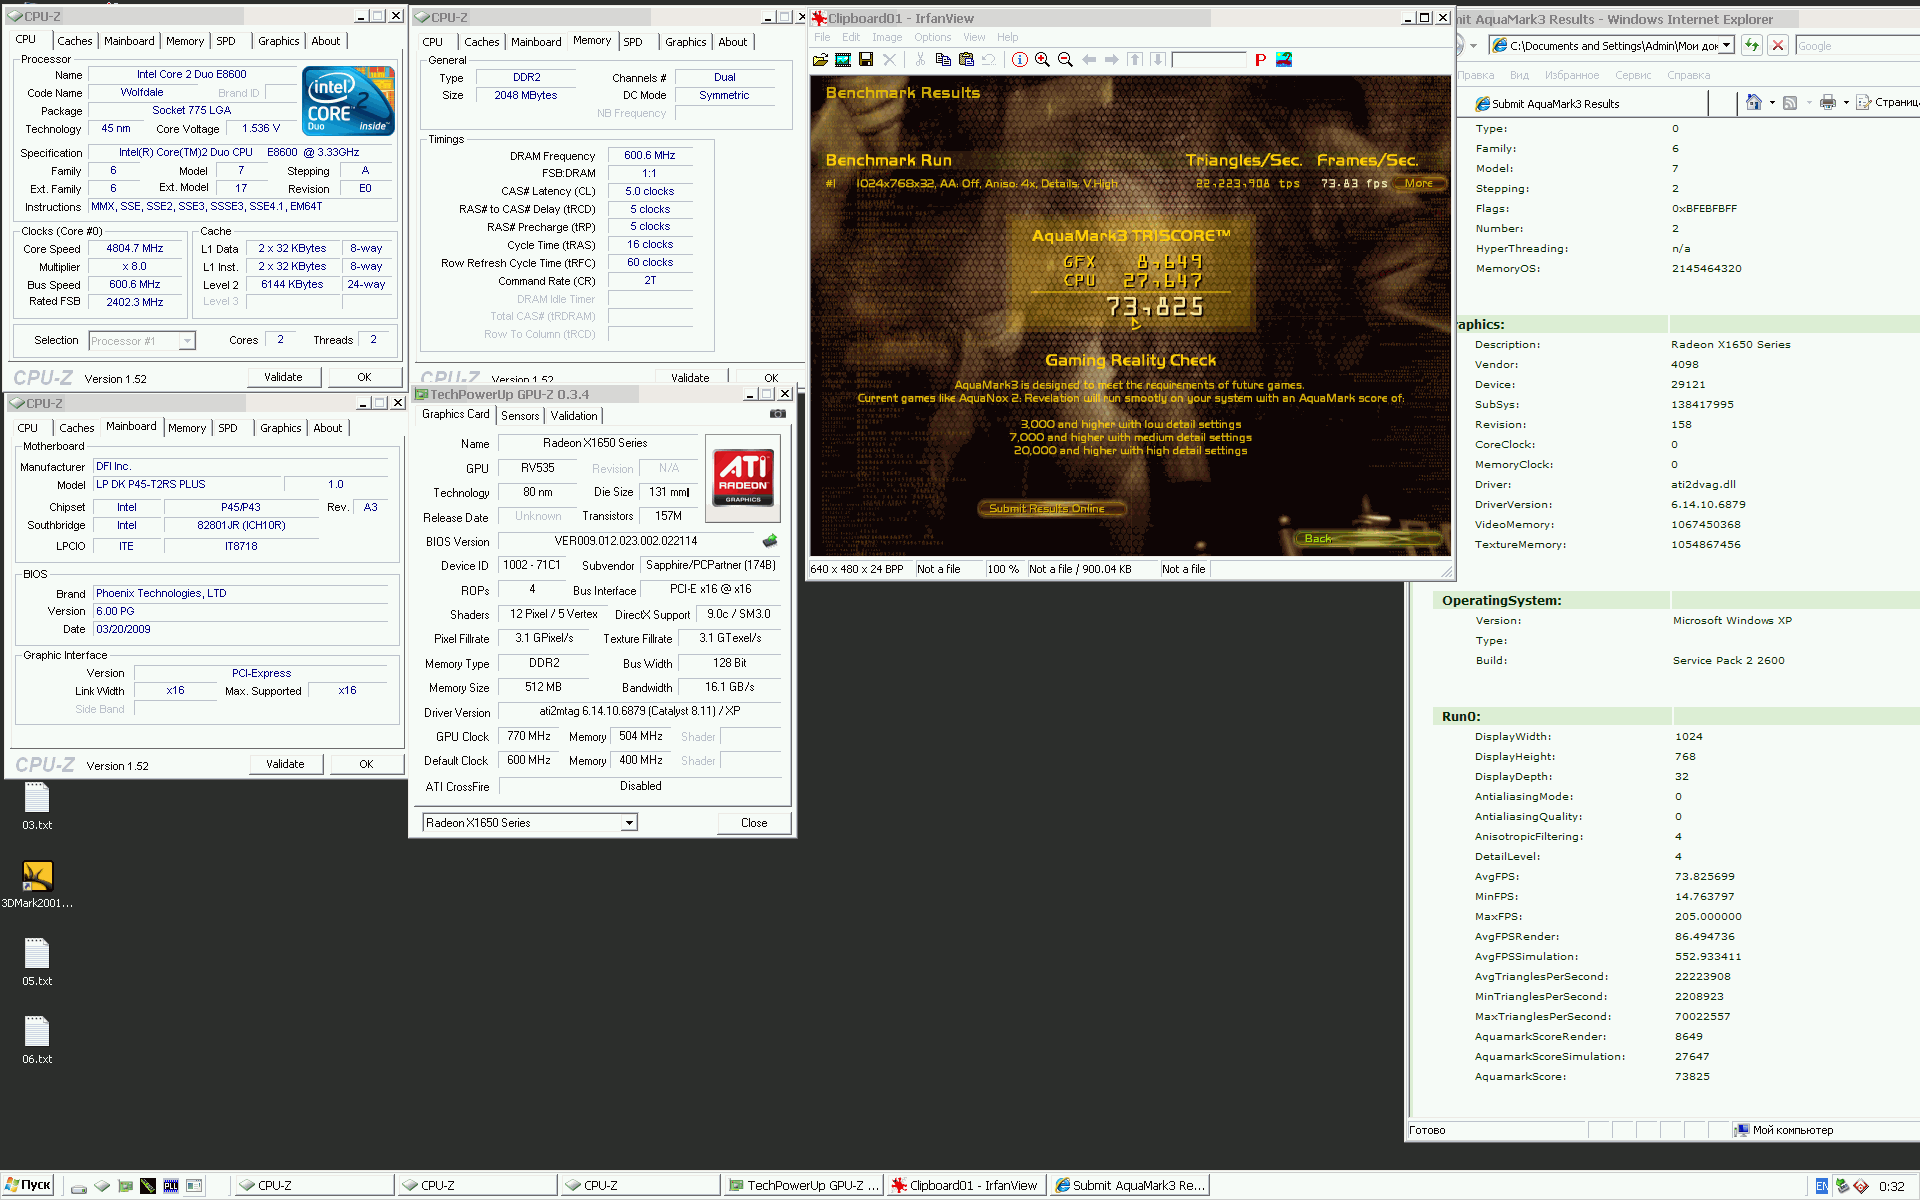Switch to SPD tab in top-left CPU-Z
Viewport: 1920px width, 1200px height.
tap(226, 41)
